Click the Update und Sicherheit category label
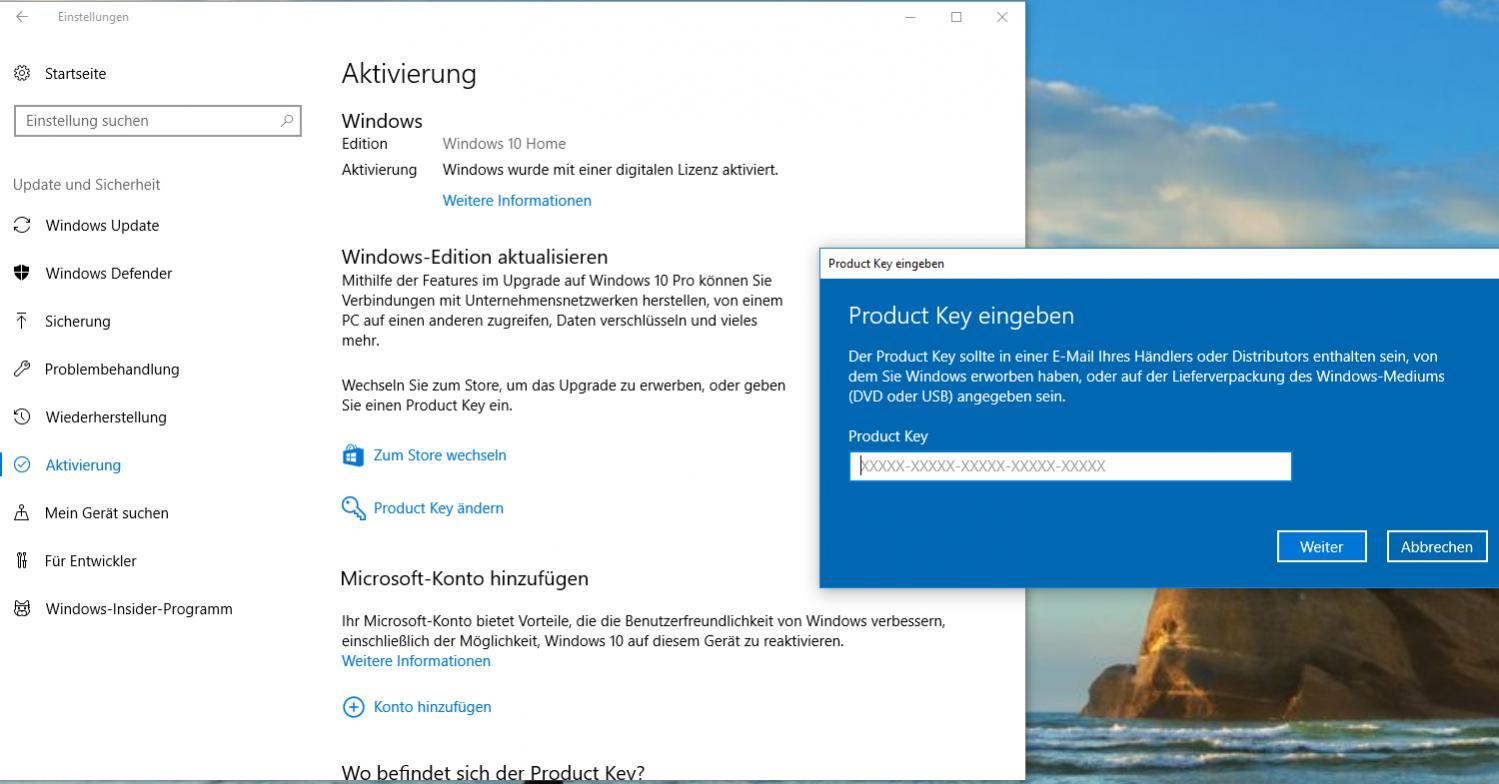 click(x=87, y=184)
